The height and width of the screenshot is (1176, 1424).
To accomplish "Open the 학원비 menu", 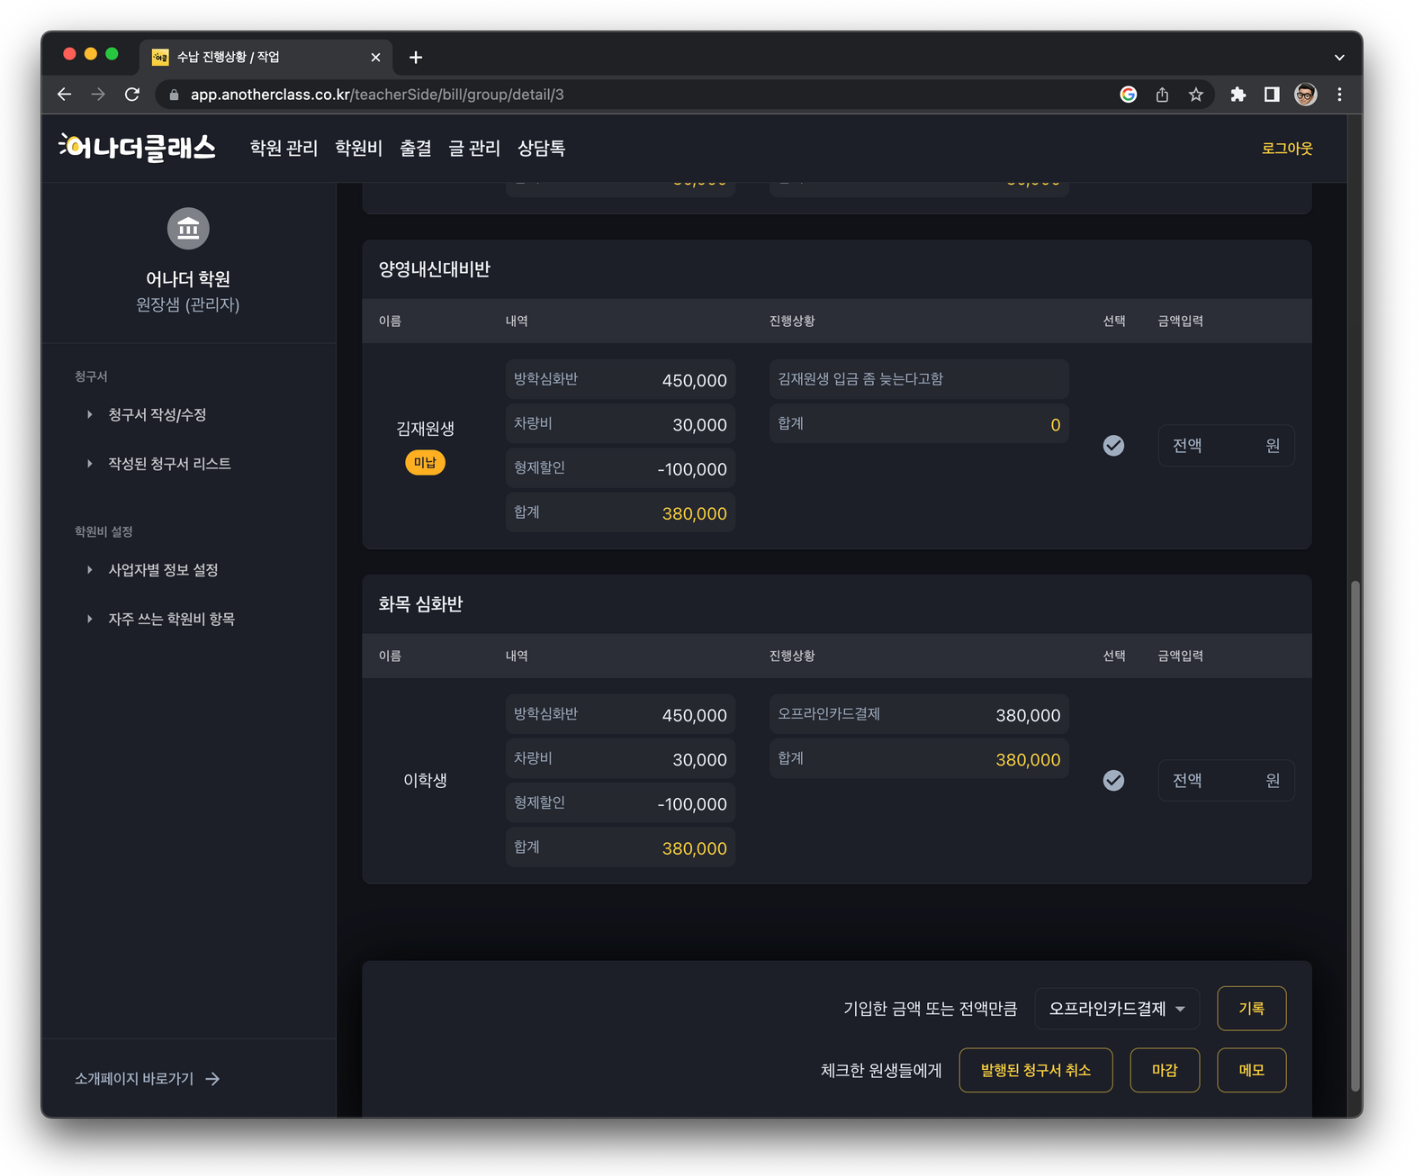I will pos(359,148).
